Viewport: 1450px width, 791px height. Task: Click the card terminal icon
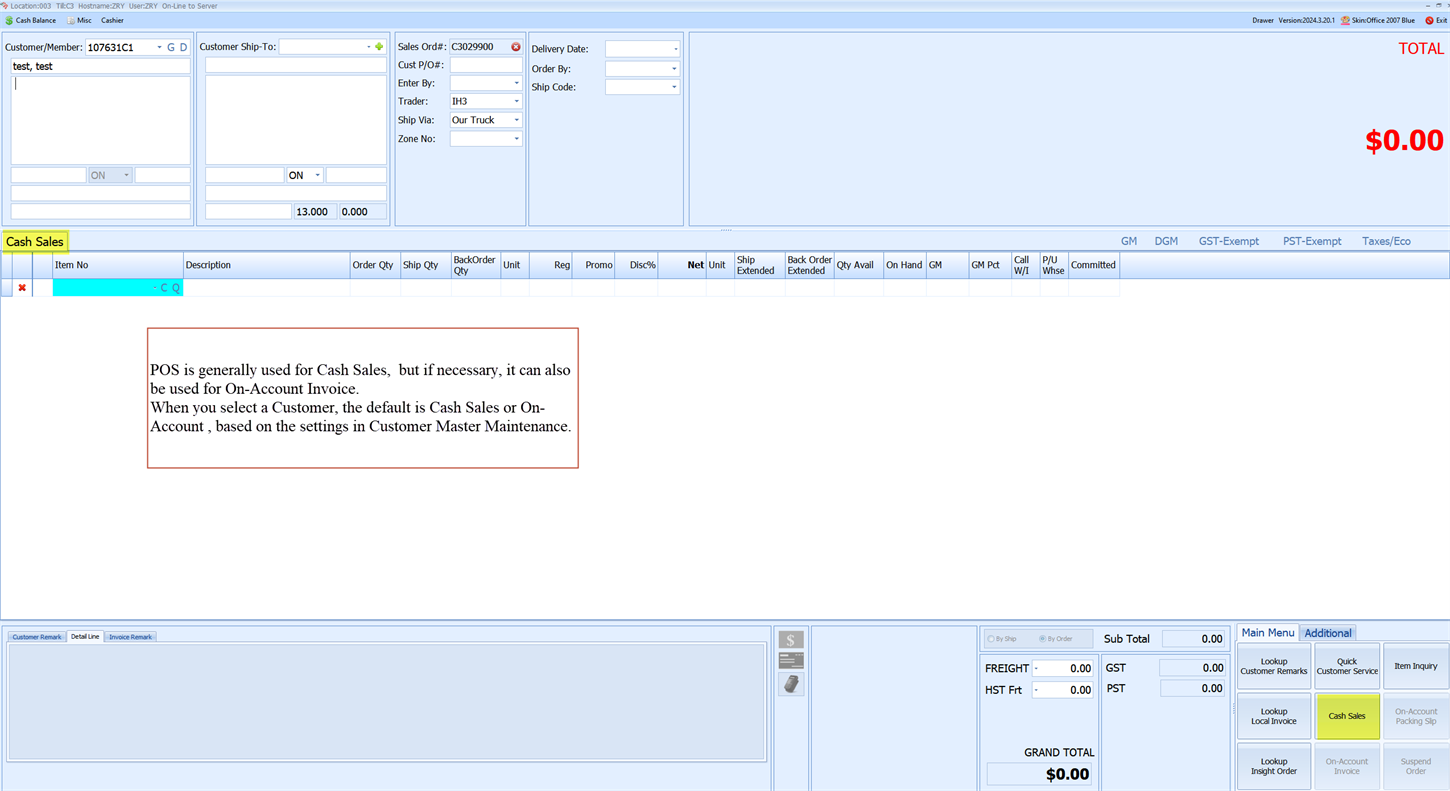pyautogui.click(x=791, y=684)
